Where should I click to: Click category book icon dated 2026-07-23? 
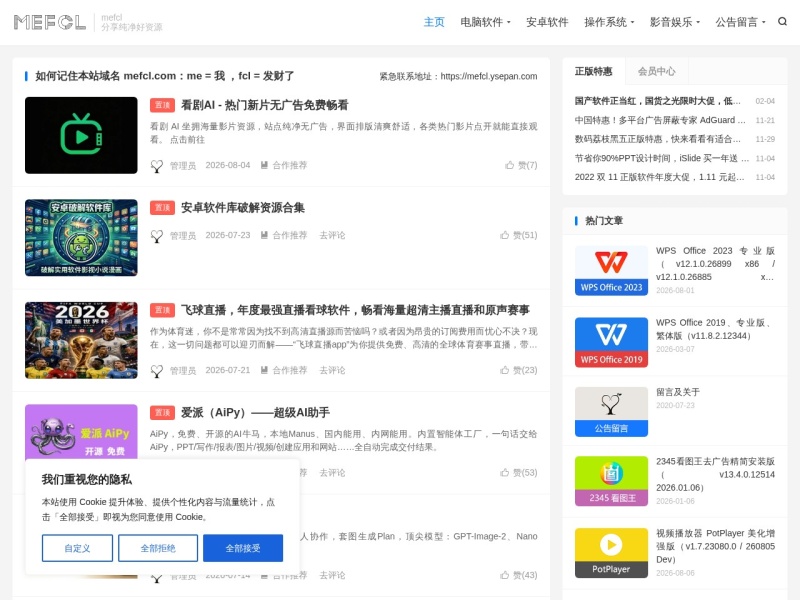click(264, 235)
